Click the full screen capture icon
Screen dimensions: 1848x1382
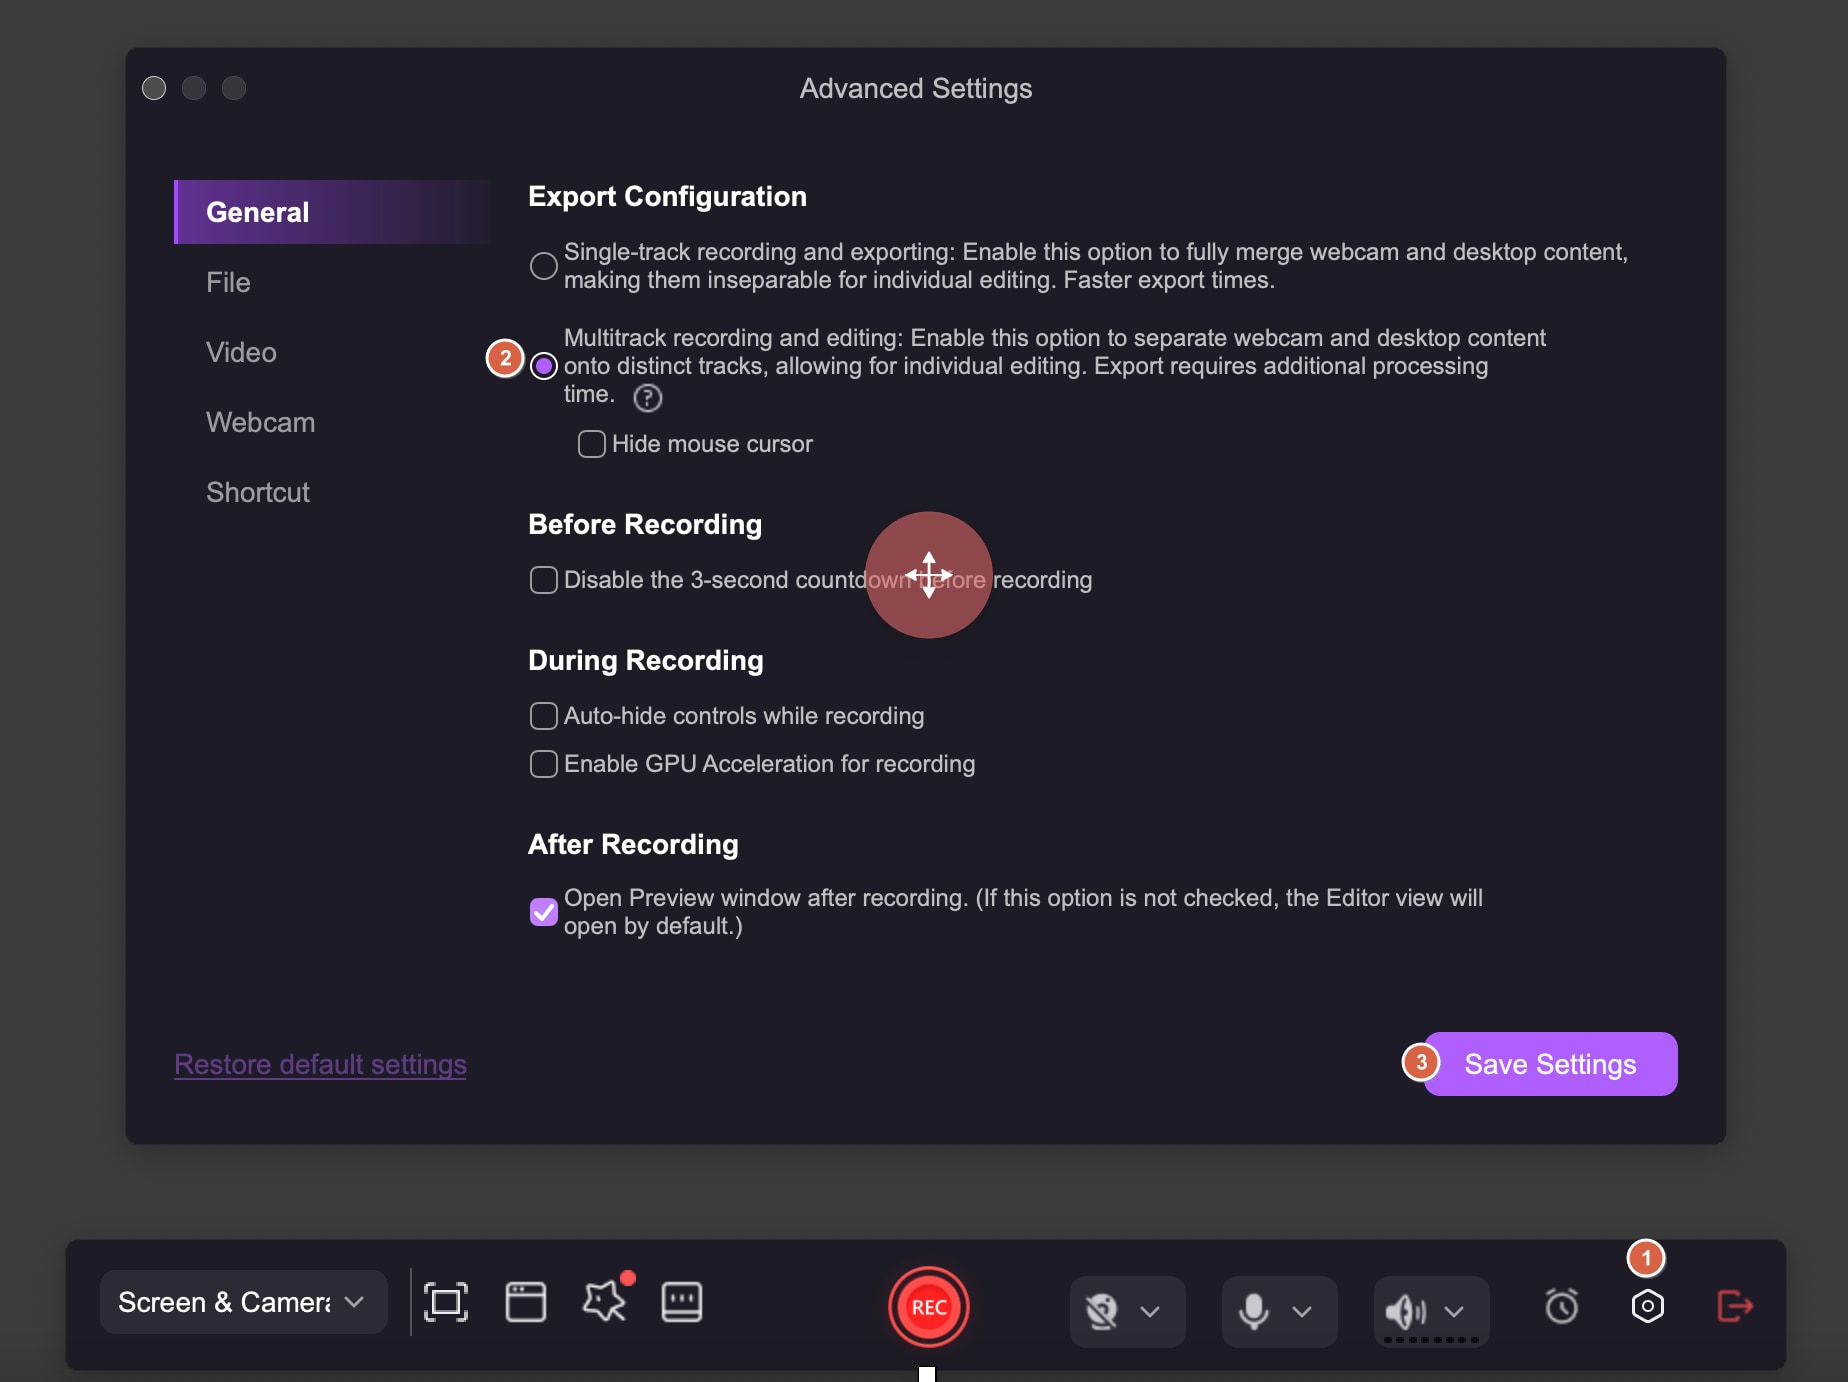click(x=445, y=1302)
